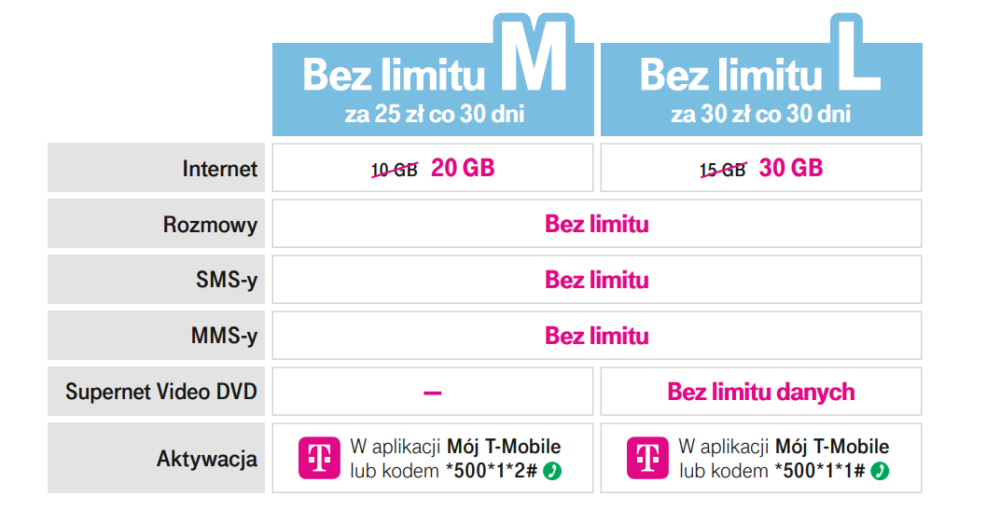Click the 30 GB internet value
Screen dimensions: 1000x511
click(x=791, y=168)
